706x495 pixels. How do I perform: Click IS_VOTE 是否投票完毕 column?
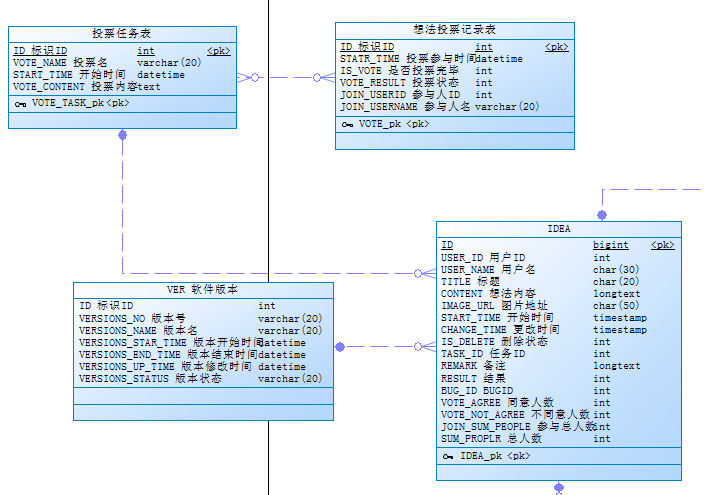point(399,71)
